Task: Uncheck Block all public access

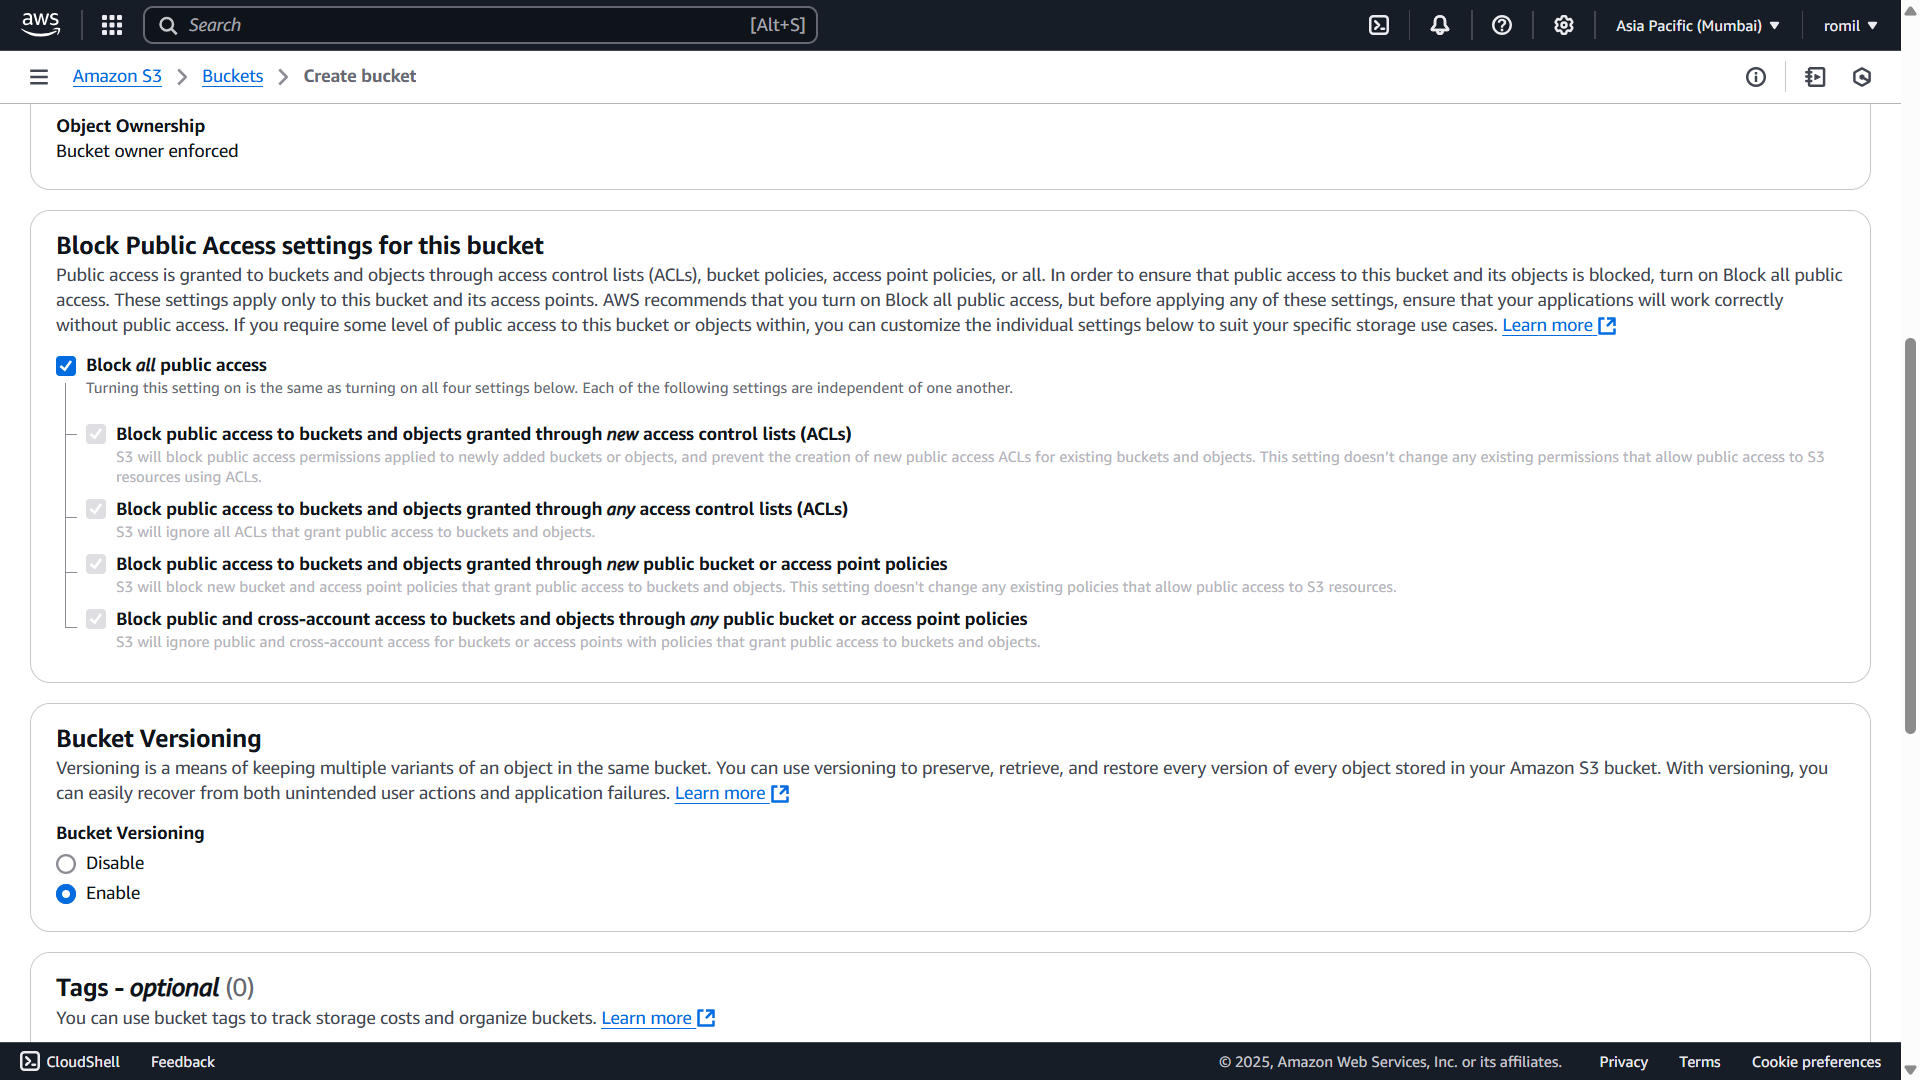Action: [66, 366]
